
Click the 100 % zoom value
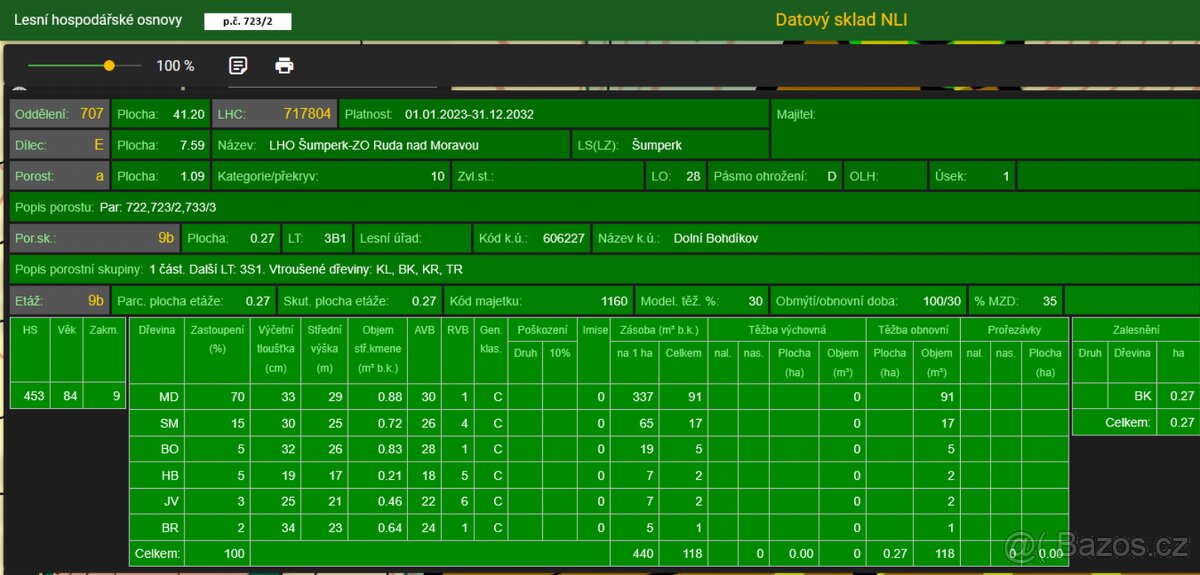(x=175, y=66)
